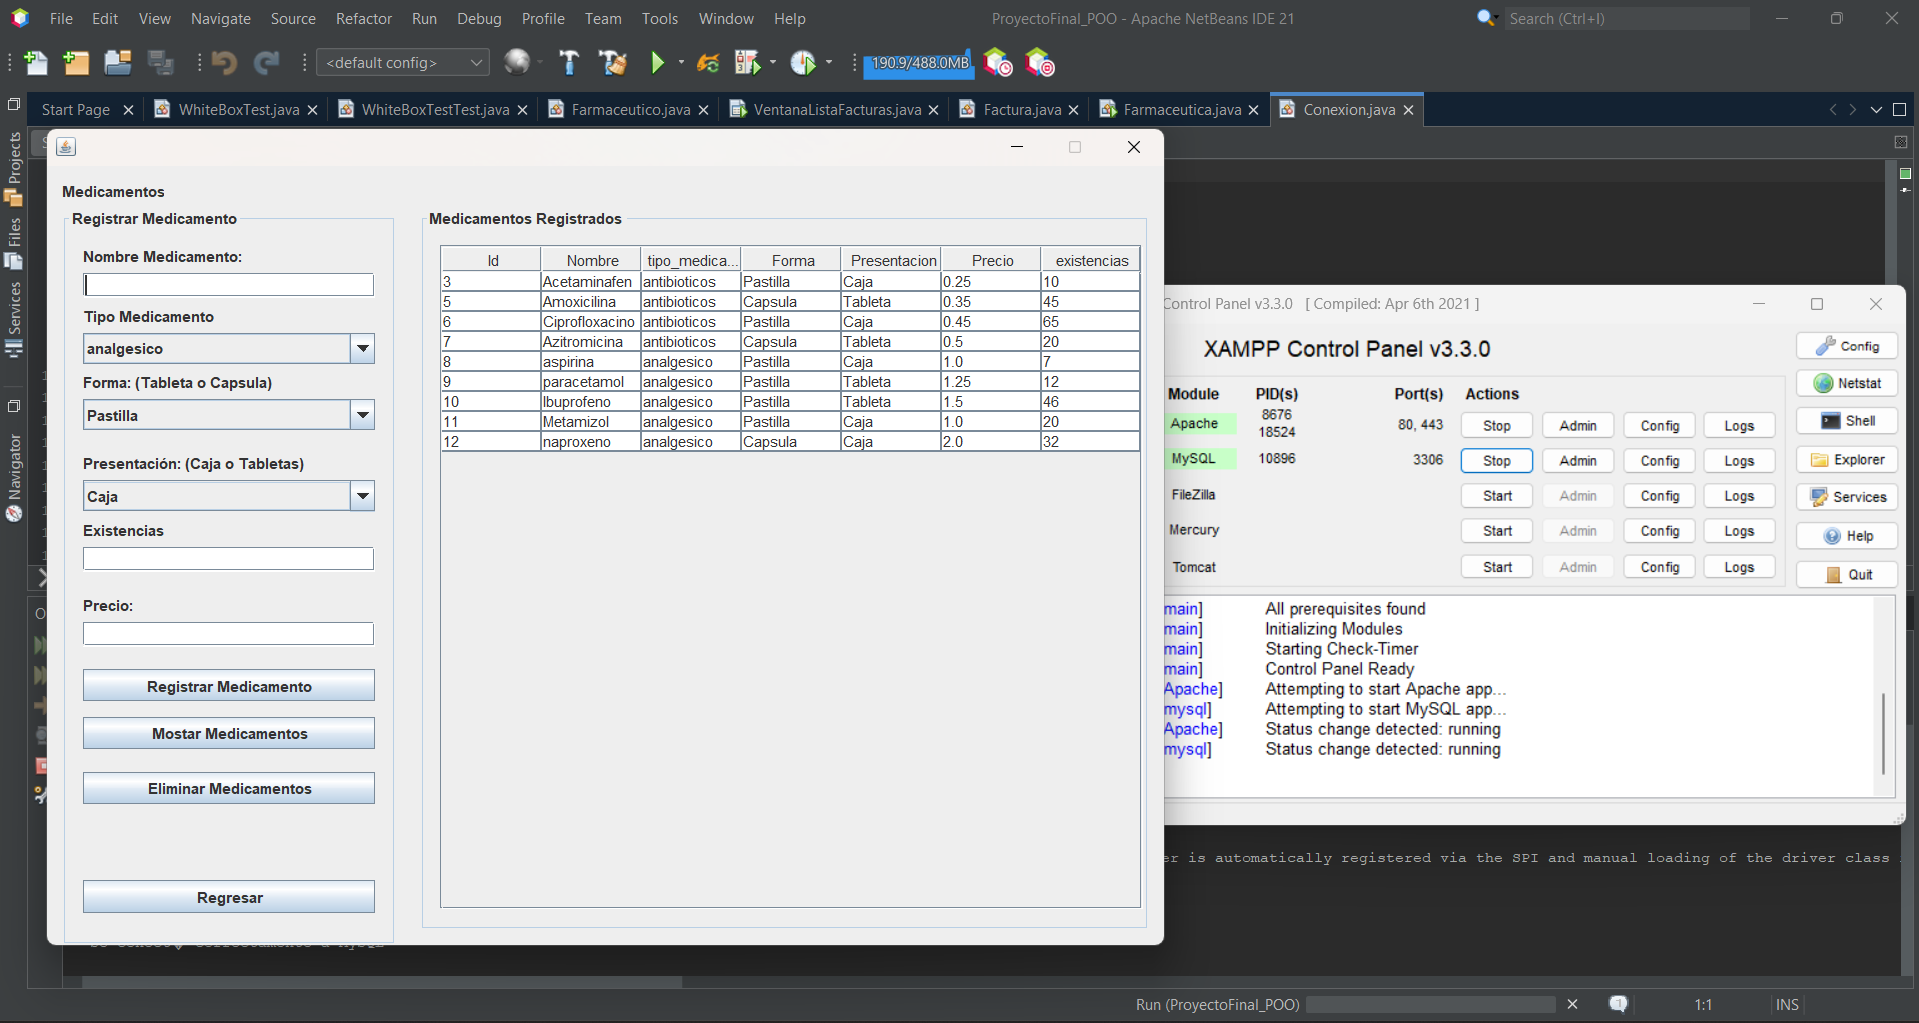1919x1023 pixels.
Task: Expand the Profile Project dropdown arrow
Action: (829, 63)
